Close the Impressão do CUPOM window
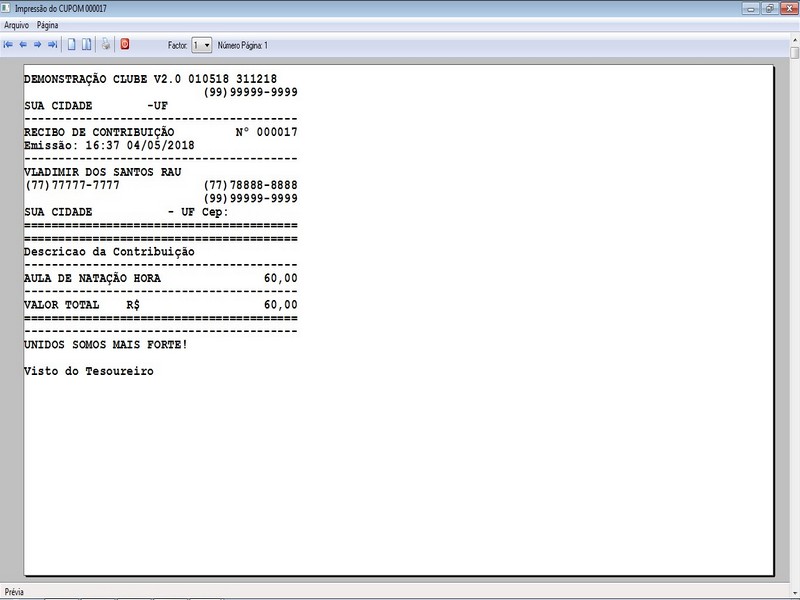The width and height of the screenshot is (800, 600). [787, 8]
